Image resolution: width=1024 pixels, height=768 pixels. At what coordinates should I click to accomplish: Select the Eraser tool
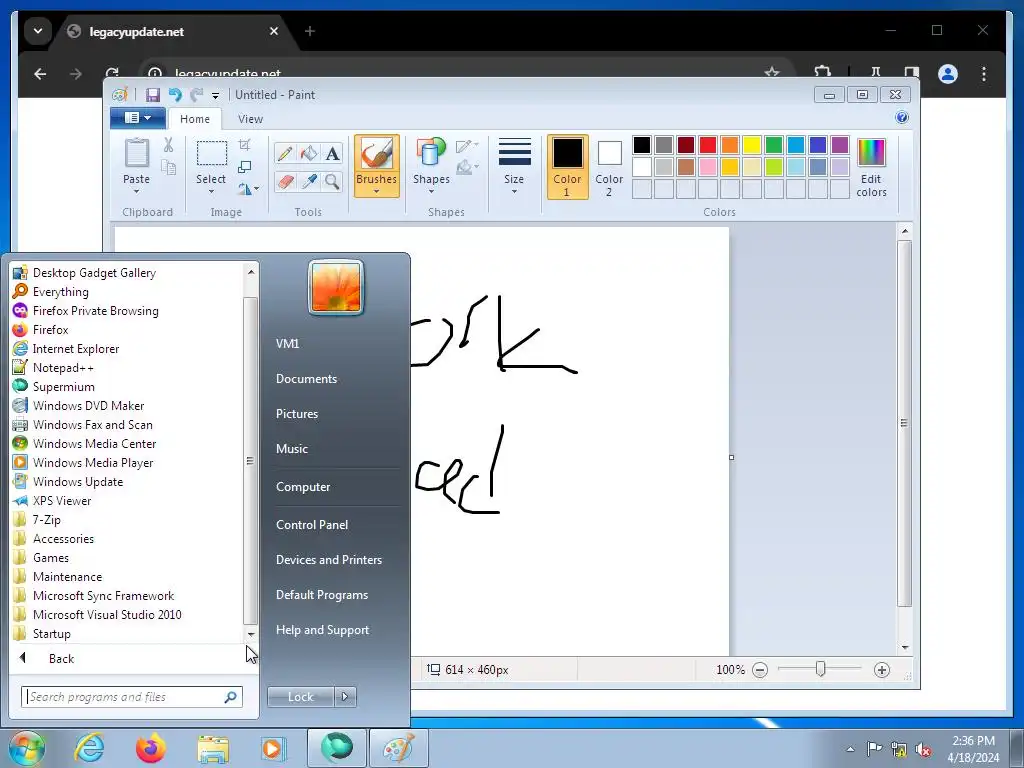(x=285, y=181)
